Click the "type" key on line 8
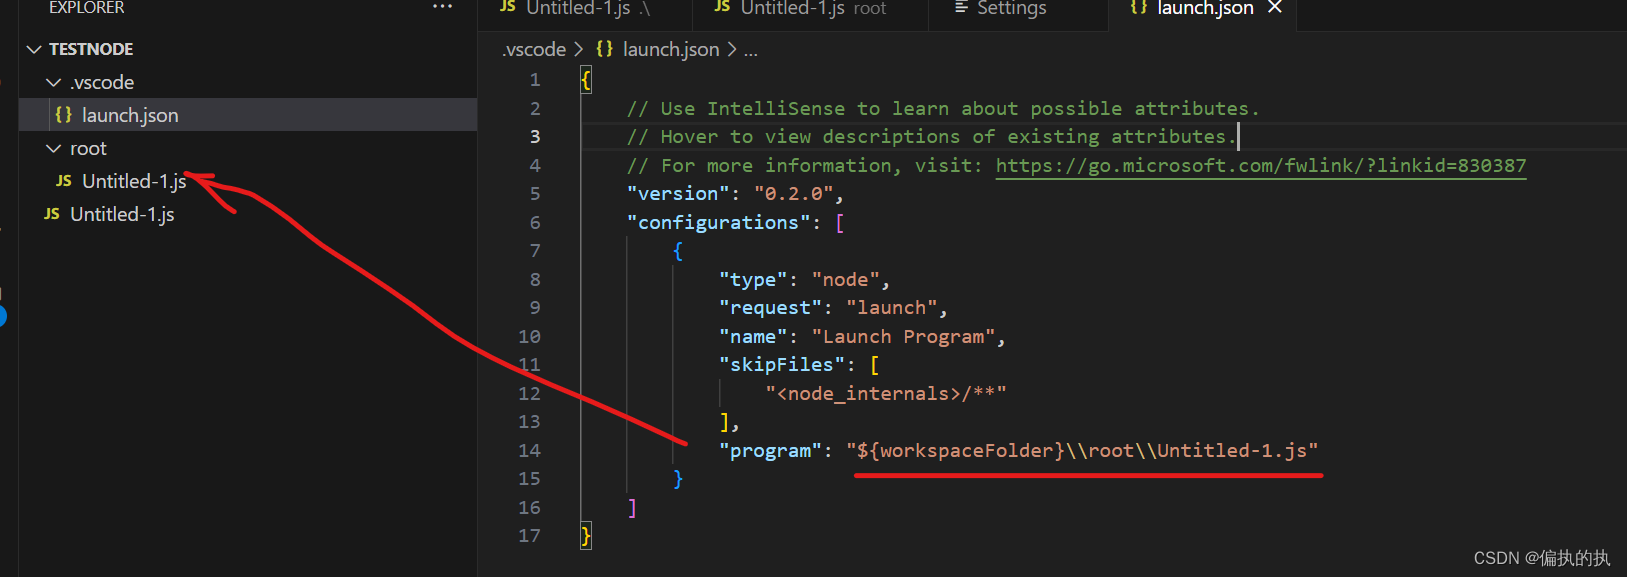This screenshot has height=577, width=1627. (753, 279)
